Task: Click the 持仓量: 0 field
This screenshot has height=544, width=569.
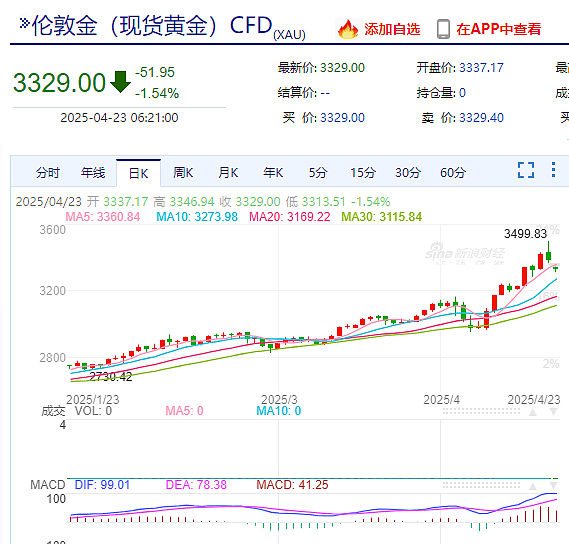Action: (x=441, y=93)
